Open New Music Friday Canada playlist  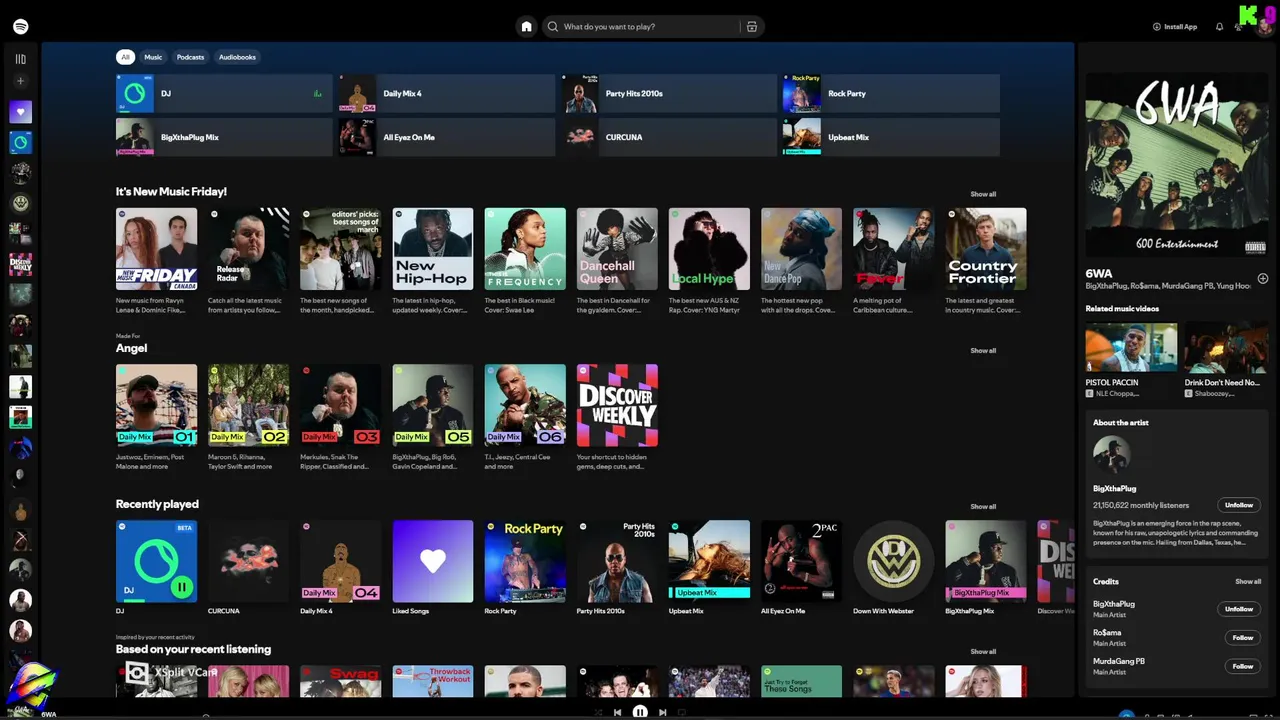point(156,249)
